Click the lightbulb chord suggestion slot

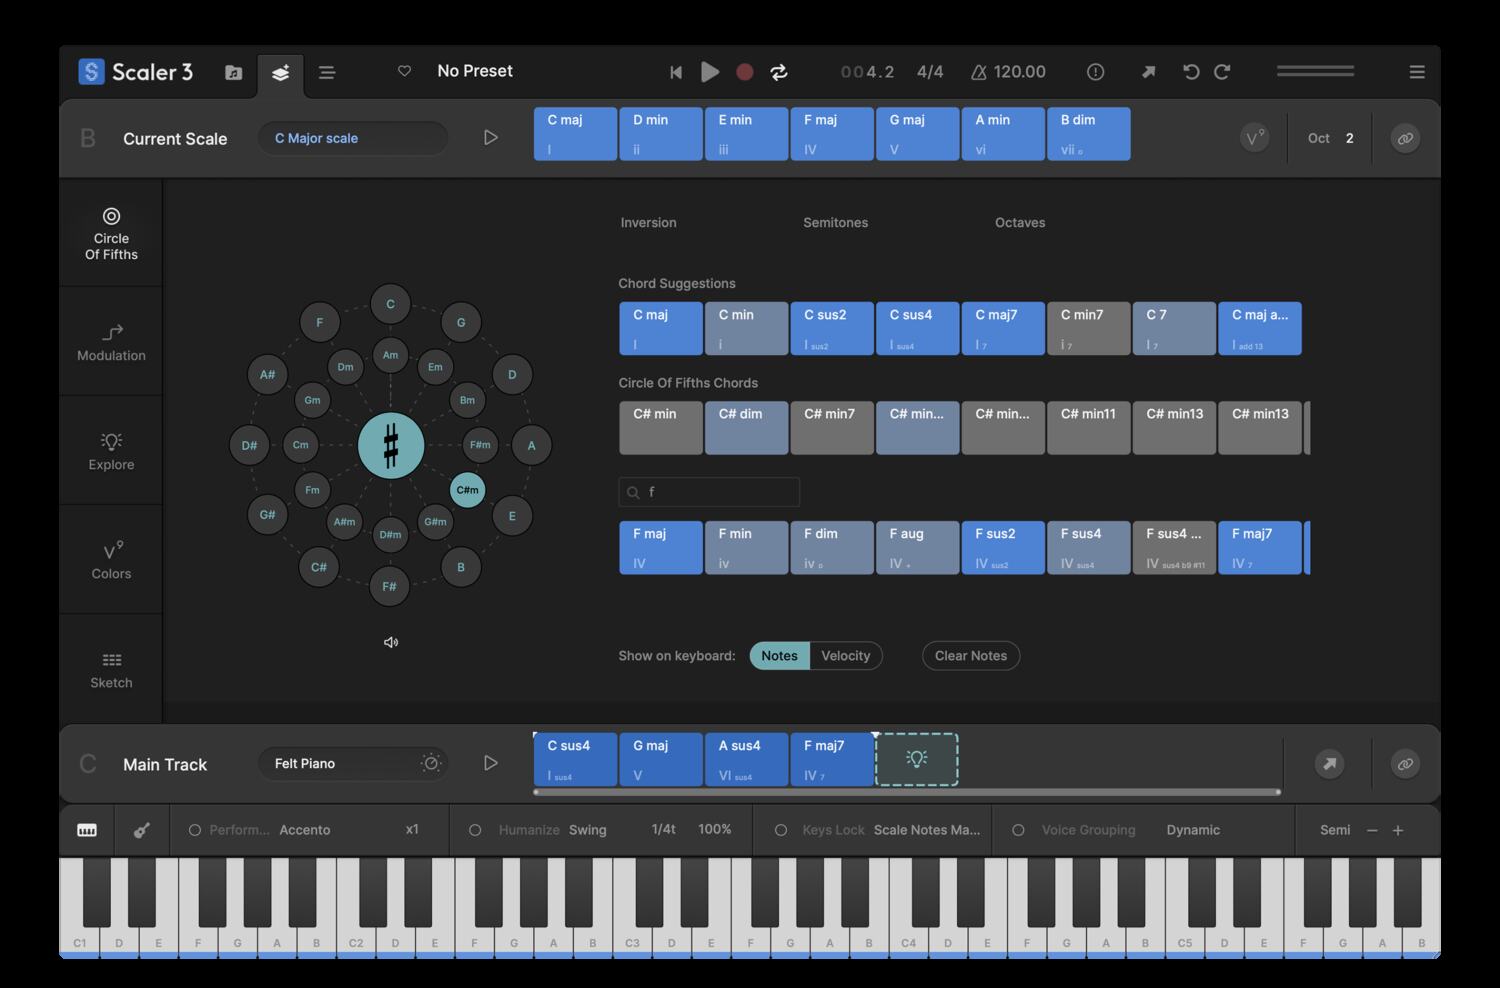tap(917, 759)
